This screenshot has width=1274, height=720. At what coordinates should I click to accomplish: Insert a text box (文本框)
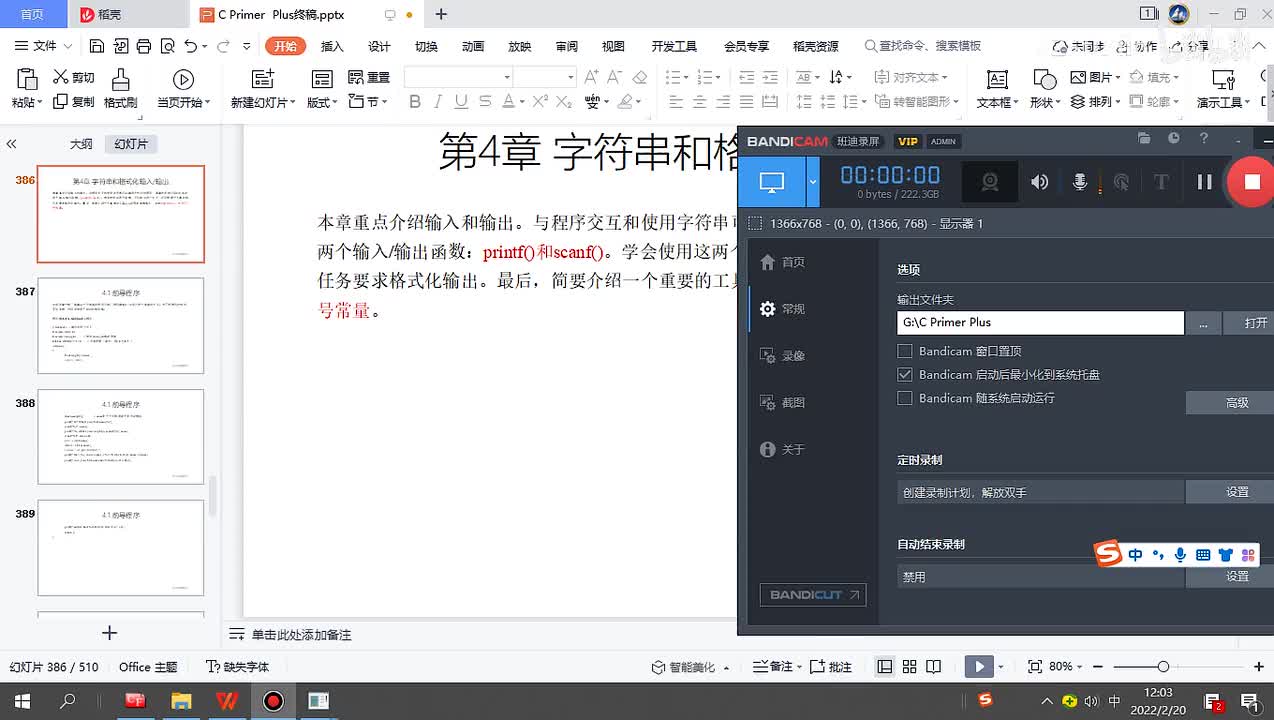(x=997, y=89)
